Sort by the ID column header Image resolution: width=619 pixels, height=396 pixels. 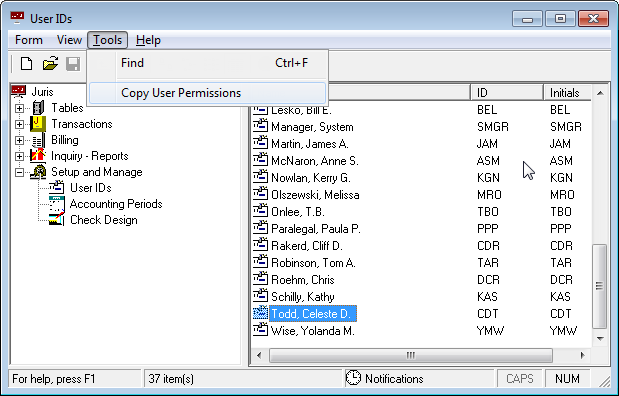(507, 92)
